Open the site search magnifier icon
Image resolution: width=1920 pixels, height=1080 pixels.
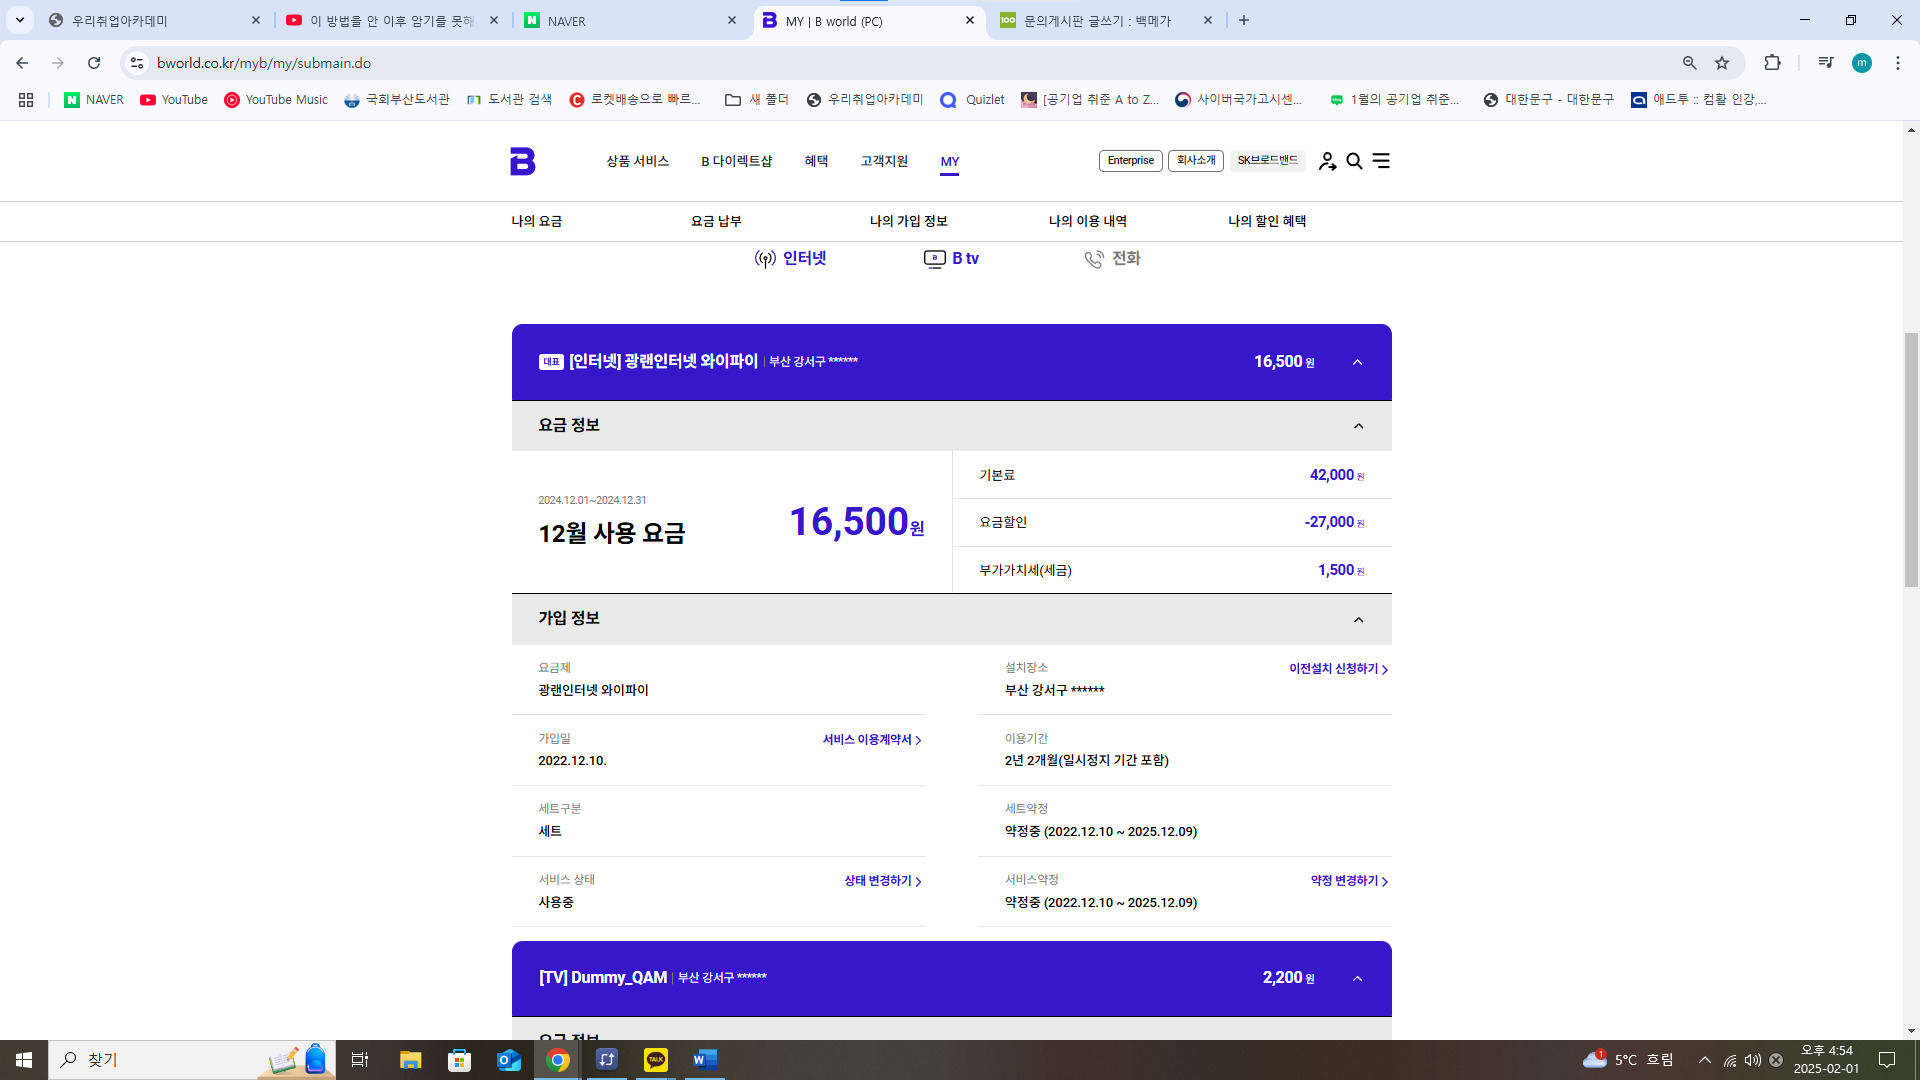(x=1354, y=161)
